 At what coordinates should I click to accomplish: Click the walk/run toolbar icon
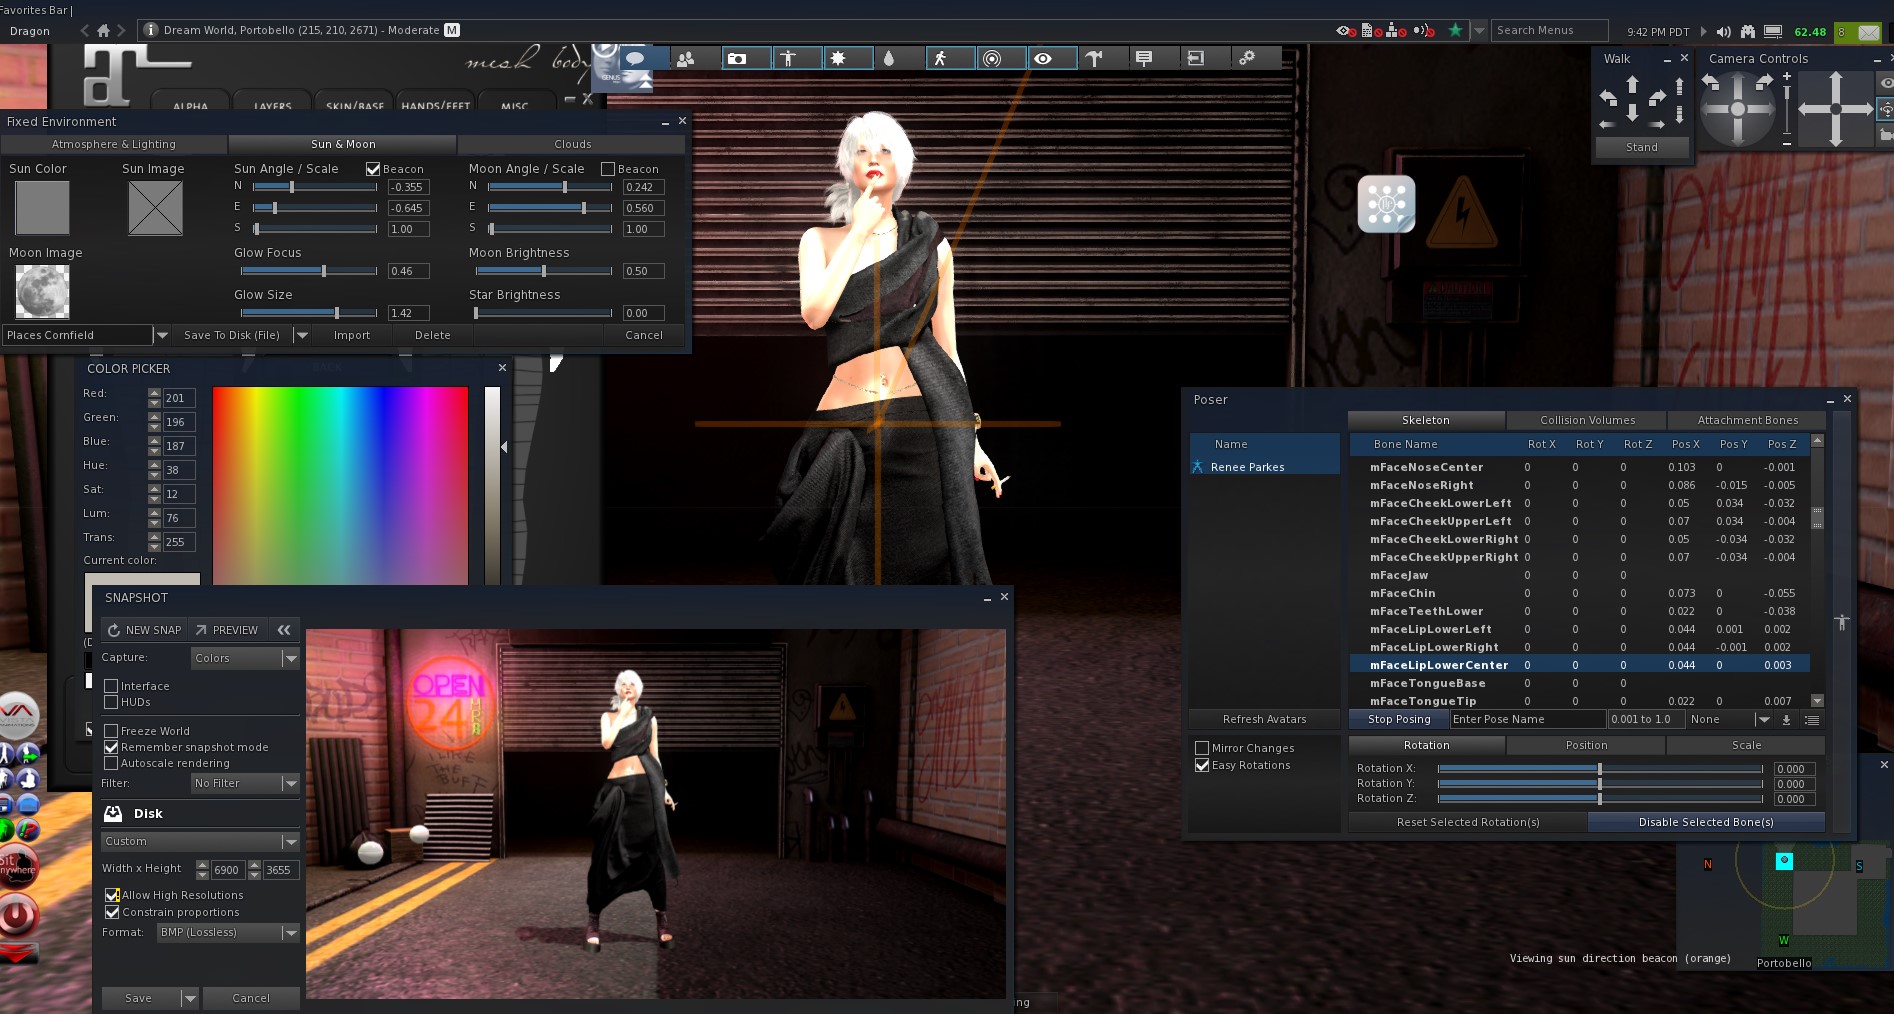point(940,59)
